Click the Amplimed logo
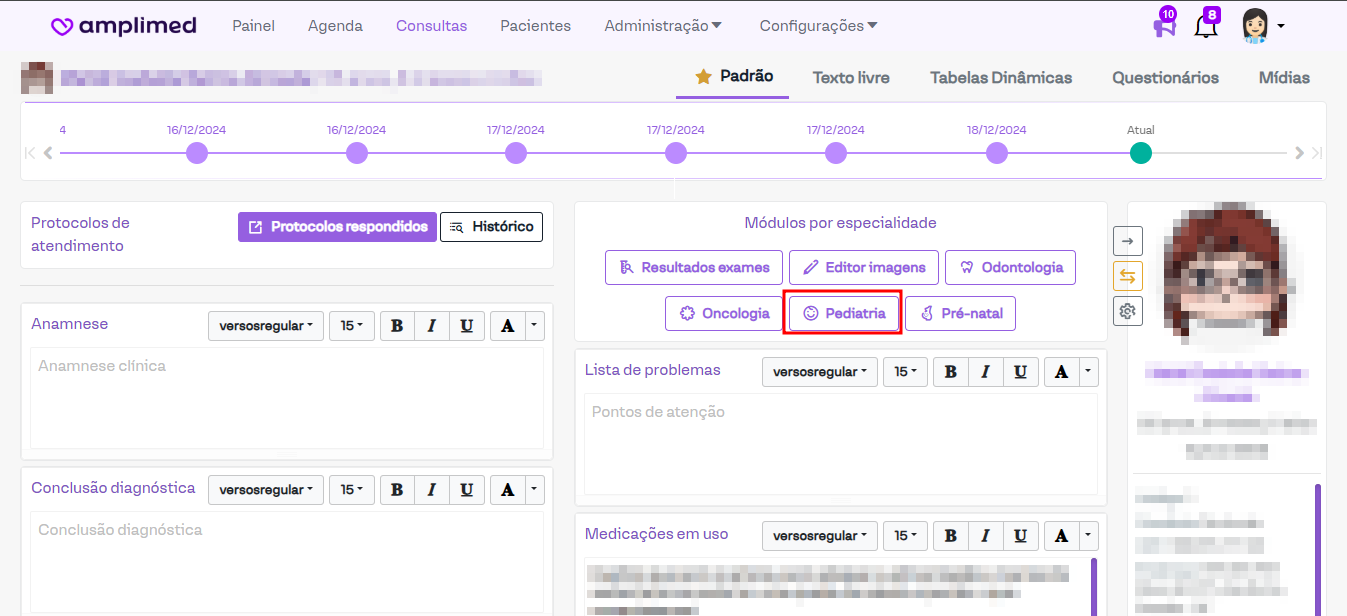 [x=124, y=26]
